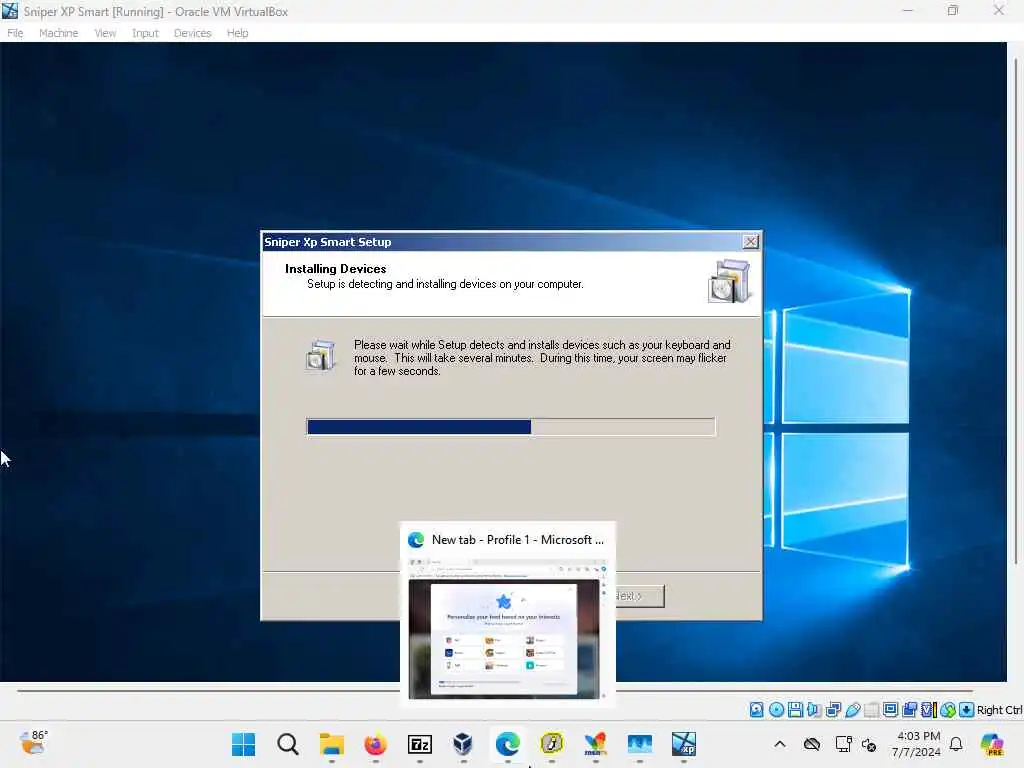Open the View menu

click(104, 33)
